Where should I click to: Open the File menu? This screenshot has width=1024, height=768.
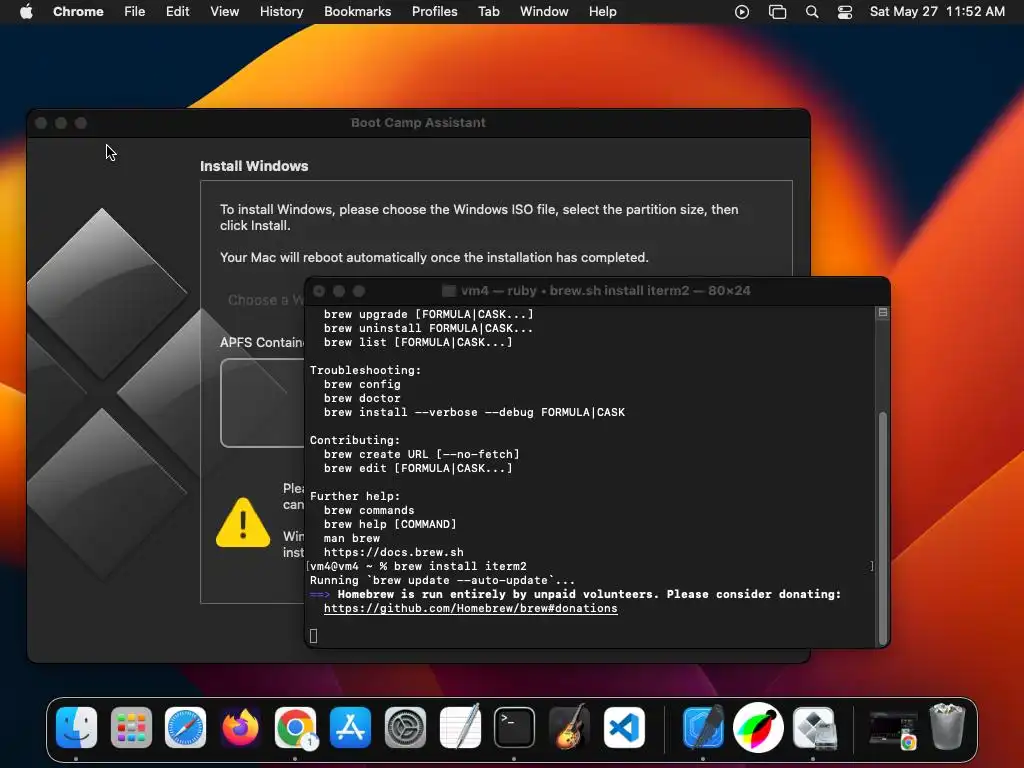click(135, 12)
